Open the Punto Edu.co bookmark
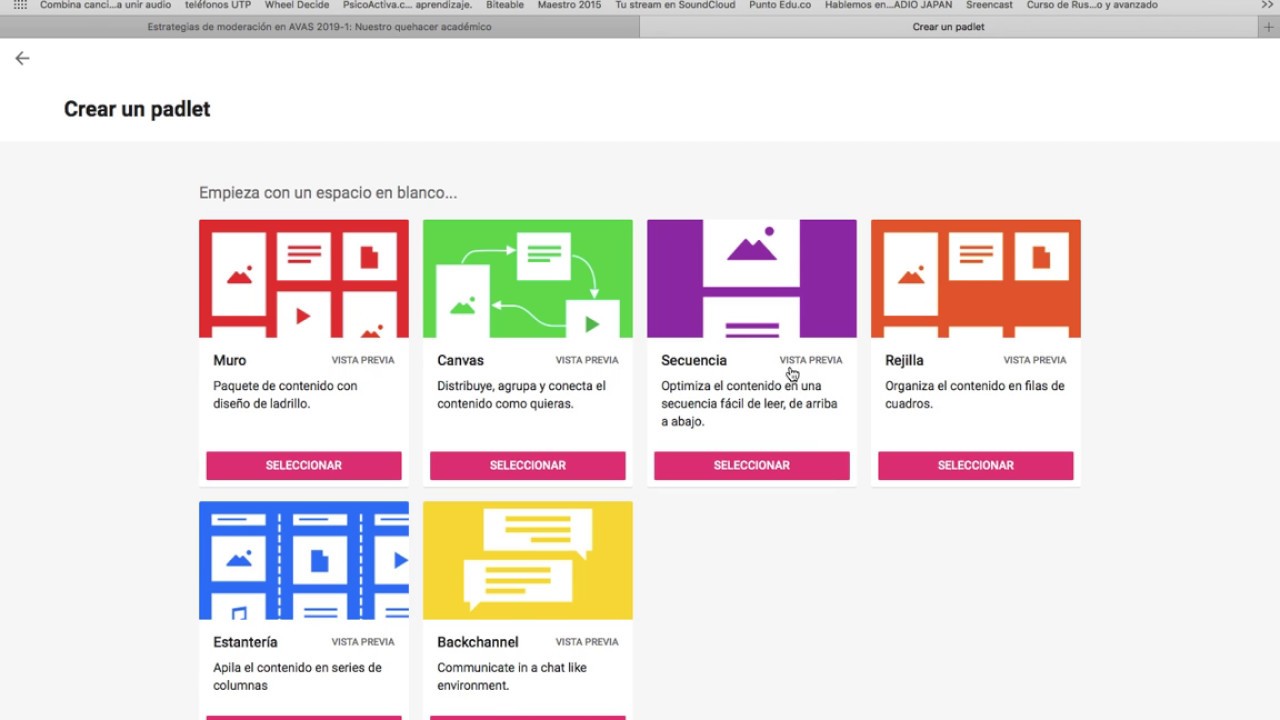Image resolution: width=1280 pixels, height=720 pixels. pos(780,5)
